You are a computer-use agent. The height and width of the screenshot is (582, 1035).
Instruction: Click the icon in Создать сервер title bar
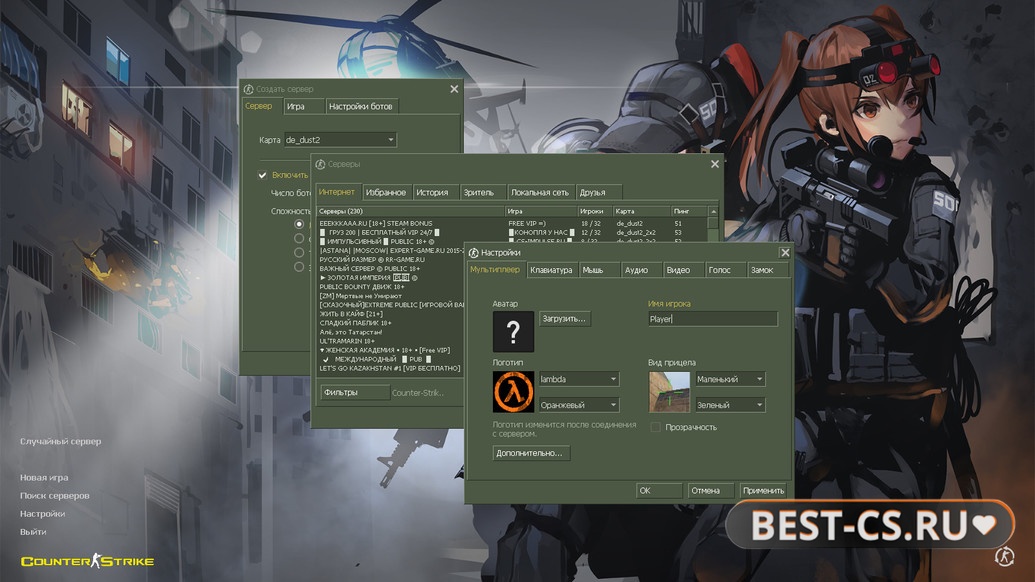click(248, 89)
